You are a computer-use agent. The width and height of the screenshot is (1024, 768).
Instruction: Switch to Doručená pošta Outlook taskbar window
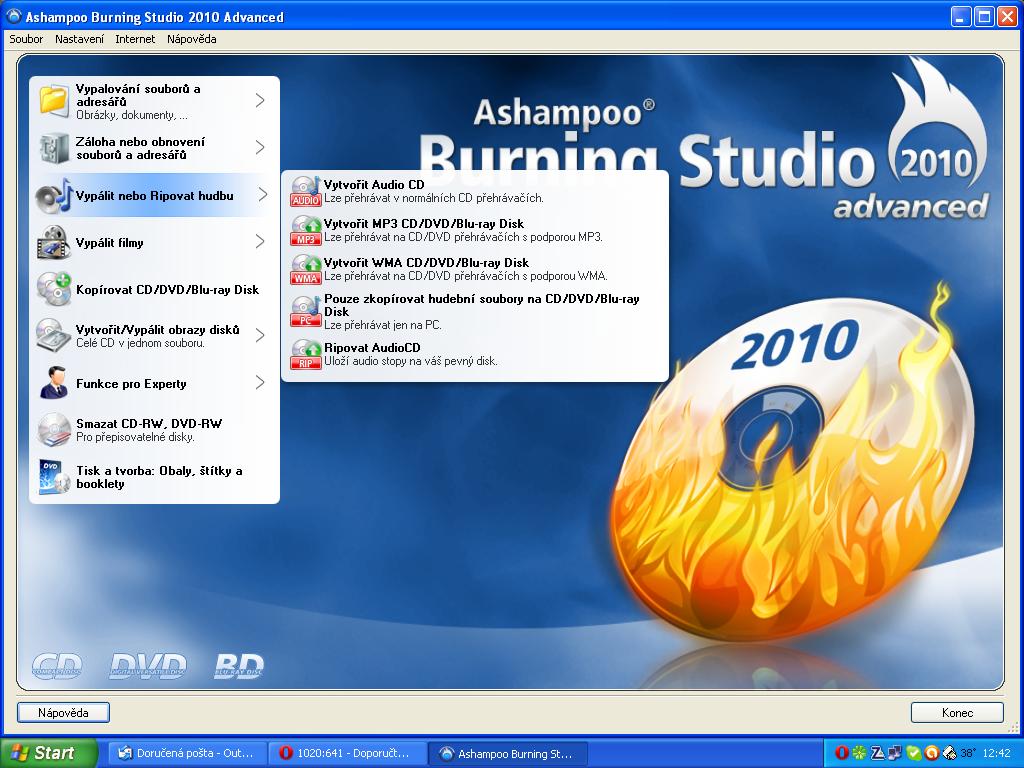tap(188, 753)
